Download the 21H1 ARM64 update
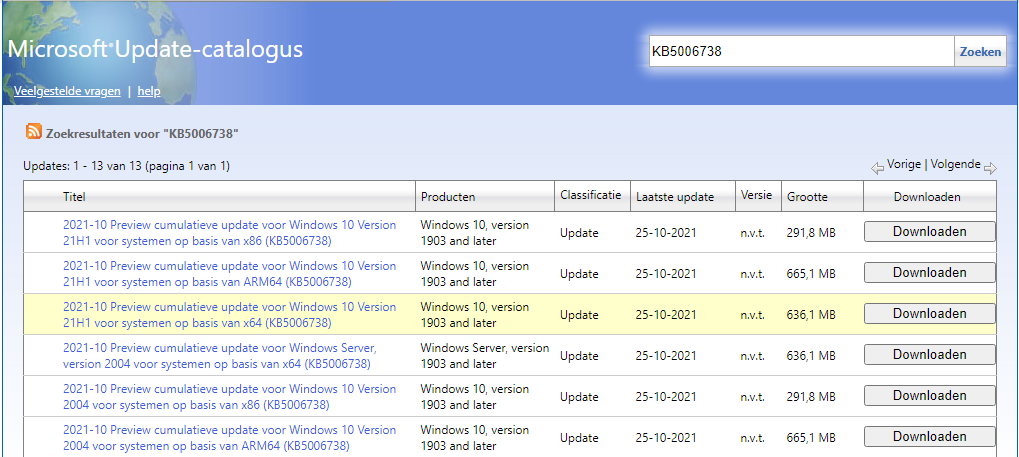The width and height of the screenshot is (1019, 457). tap(929, 272)
